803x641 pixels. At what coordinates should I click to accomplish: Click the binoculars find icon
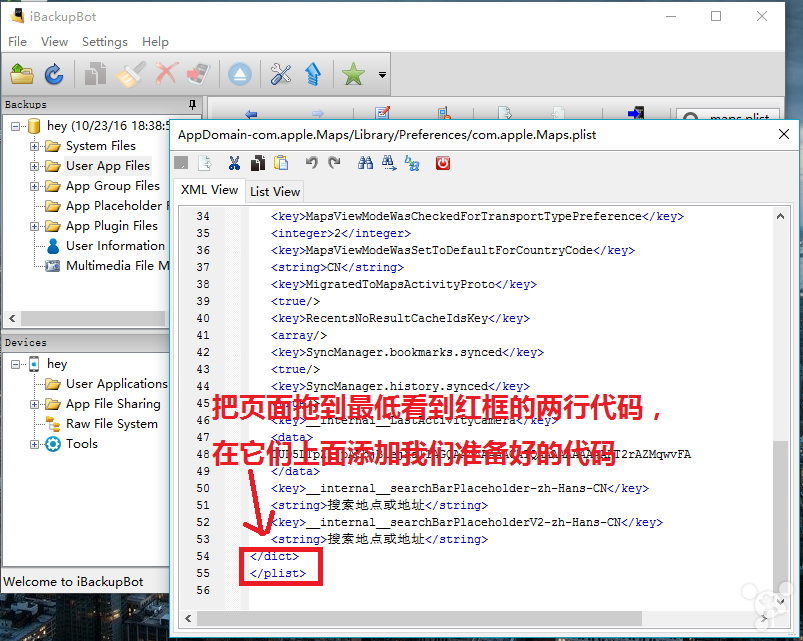(x=365, y=163)
